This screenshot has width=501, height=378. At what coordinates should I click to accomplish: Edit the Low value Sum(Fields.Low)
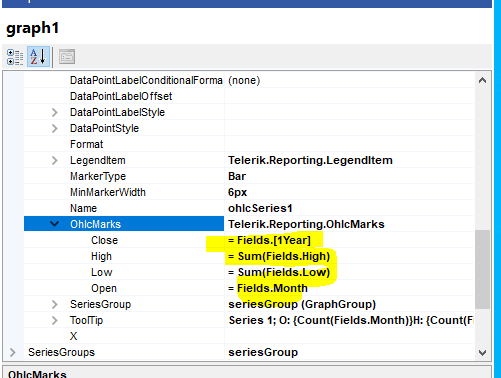point(349,272)
